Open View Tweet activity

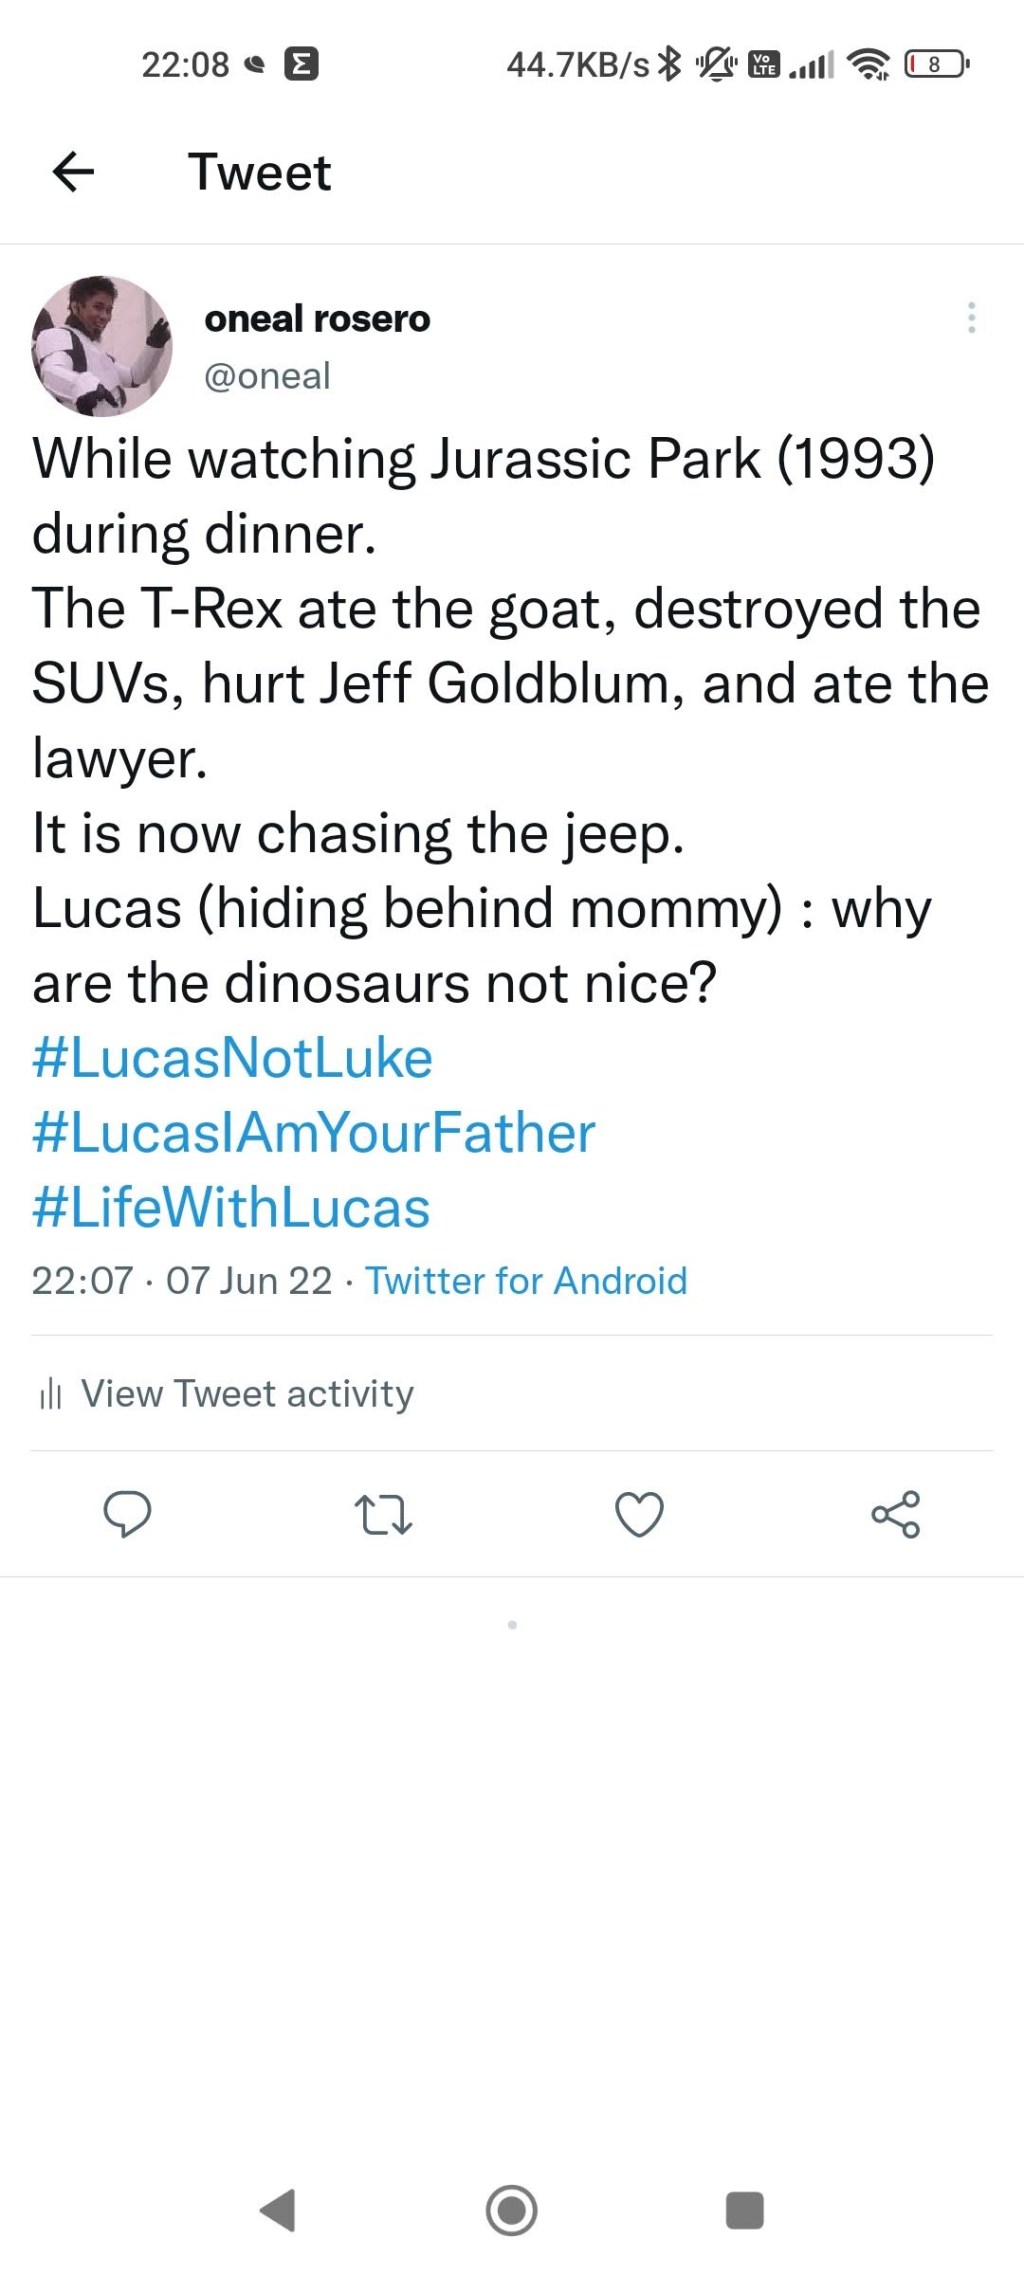click(247, 1394)
